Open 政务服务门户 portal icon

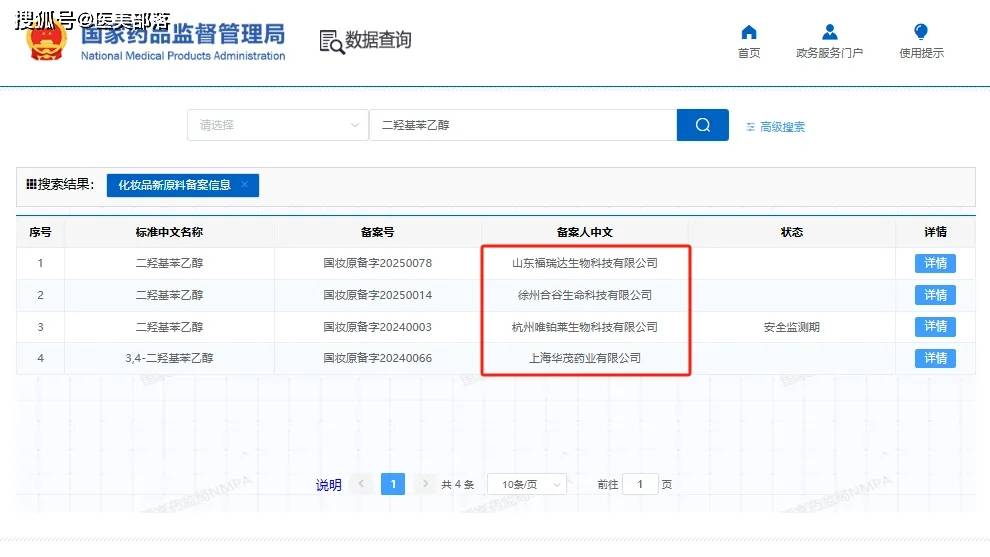click(x=830, y=32)
